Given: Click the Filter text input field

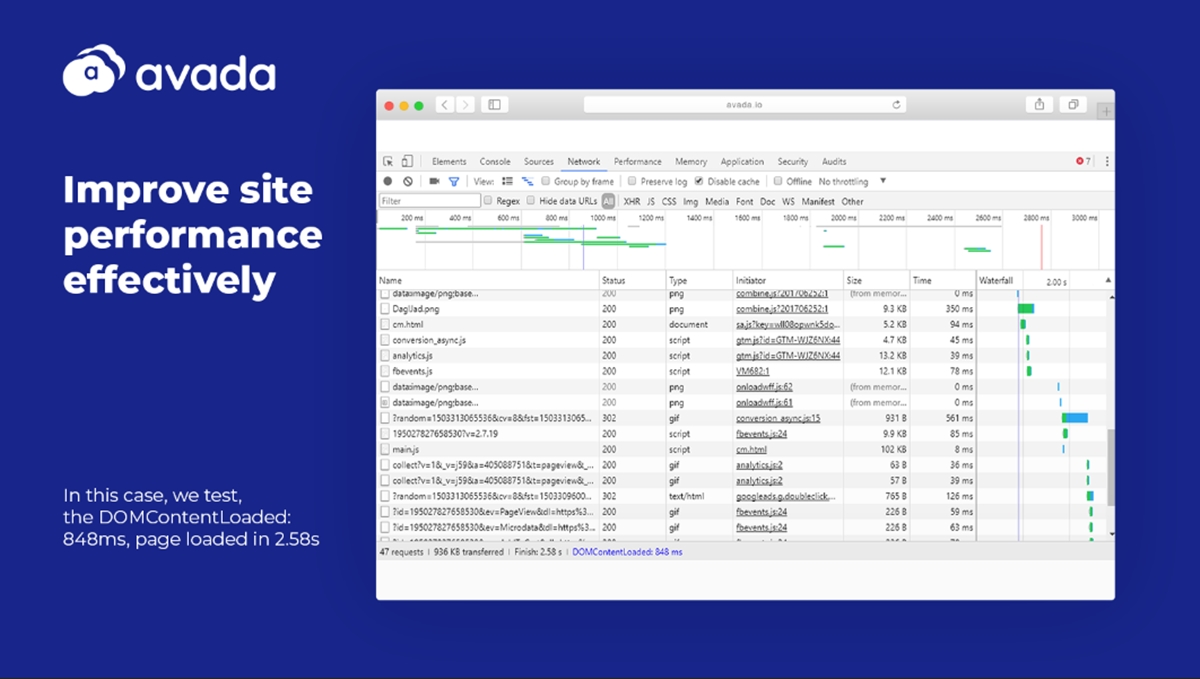Looking at the screenshot, I should (x=430, y=201).
